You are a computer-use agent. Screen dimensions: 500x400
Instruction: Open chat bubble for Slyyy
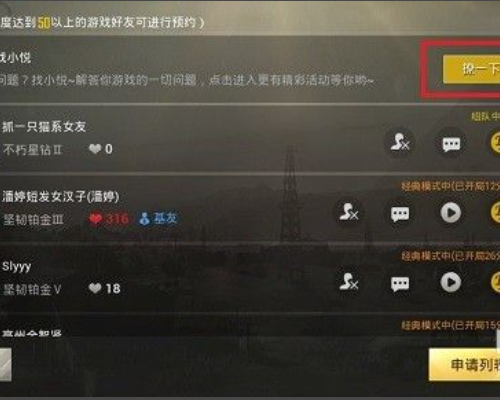(400, 284)
